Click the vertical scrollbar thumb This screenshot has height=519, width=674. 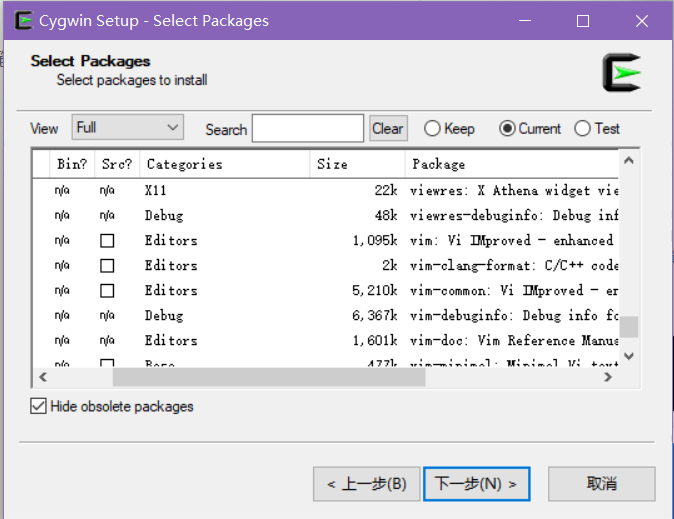pyautogui.click(x=629, y=327)
